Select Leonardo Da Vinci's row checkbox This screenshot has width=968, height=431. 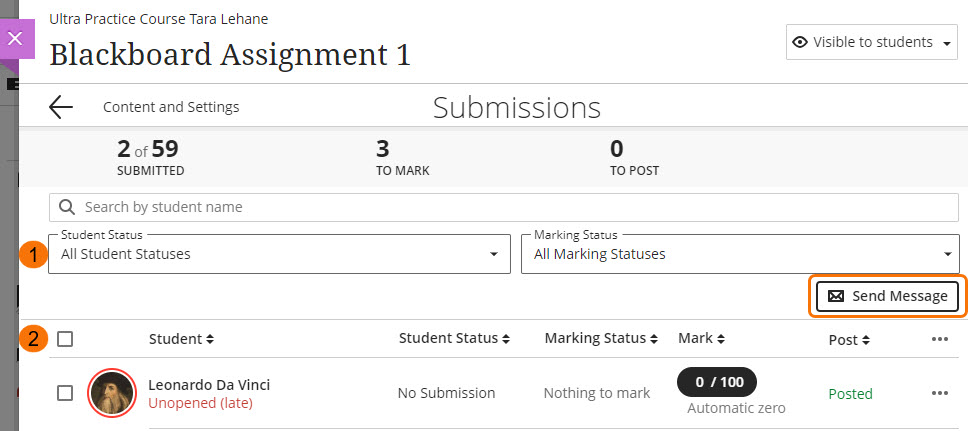tap(65, 393)
